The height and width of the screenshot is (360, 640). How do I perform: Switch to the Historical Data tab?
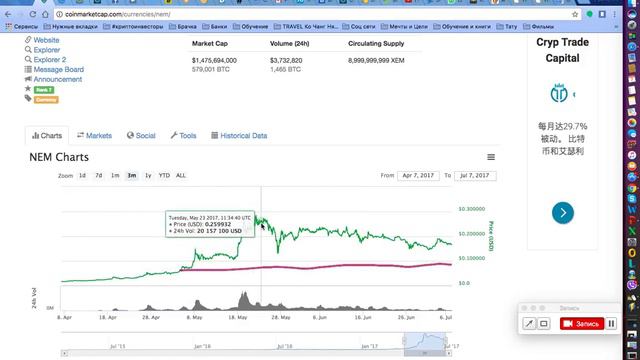click(x=239, y=136)
